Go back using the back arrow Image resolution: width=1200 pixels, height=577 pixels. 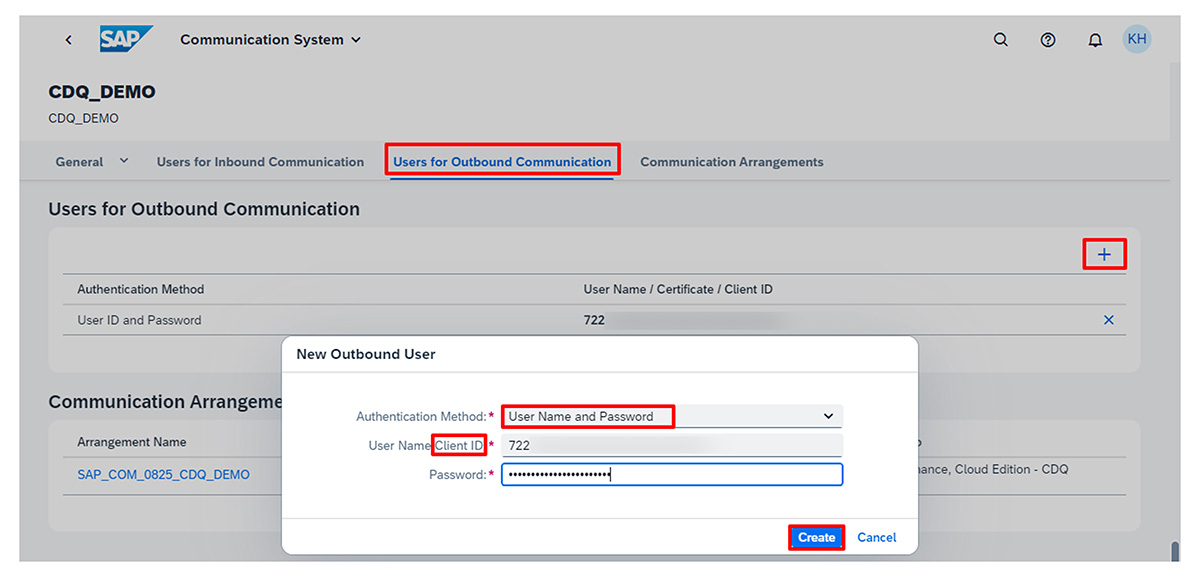coord(68,40)
